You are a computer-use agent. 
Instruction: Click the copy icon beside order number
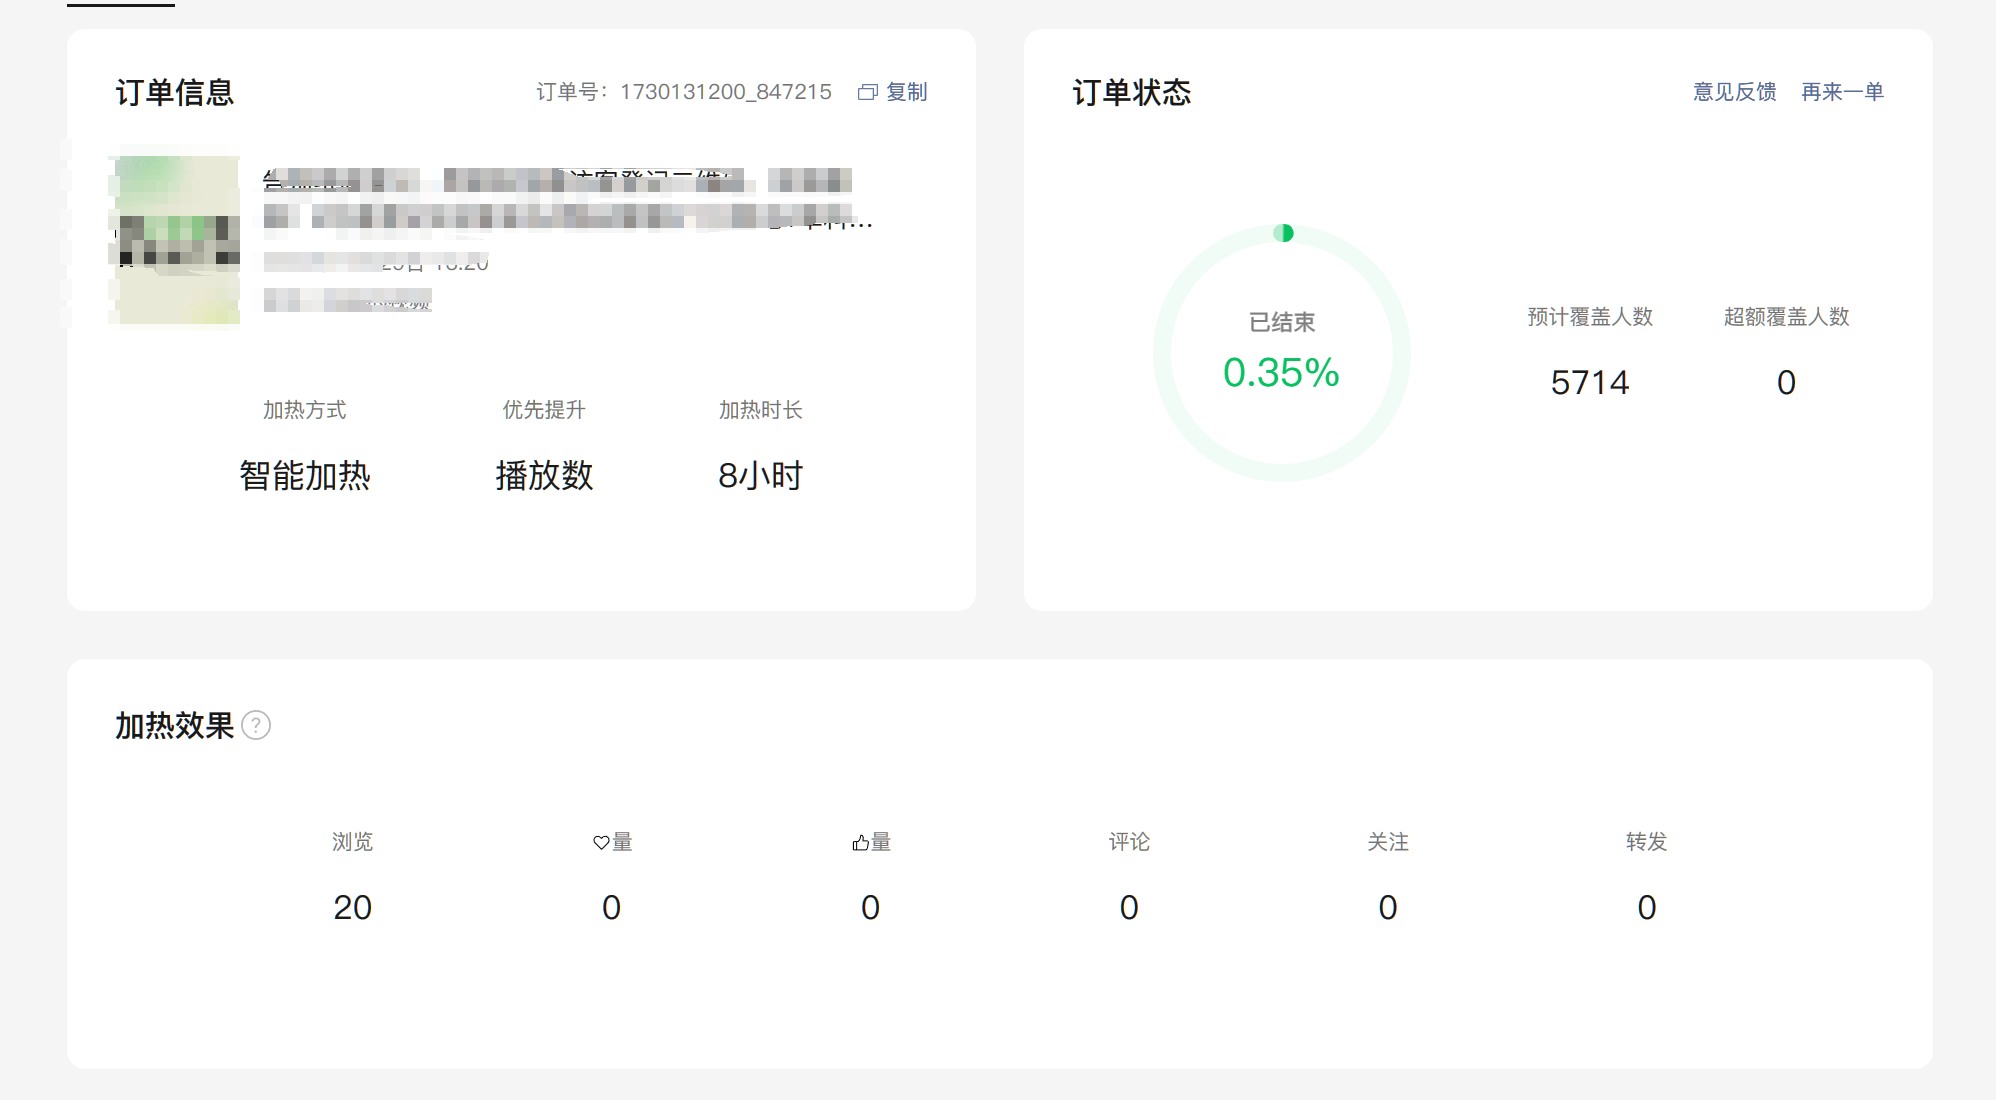click(867, 92)
